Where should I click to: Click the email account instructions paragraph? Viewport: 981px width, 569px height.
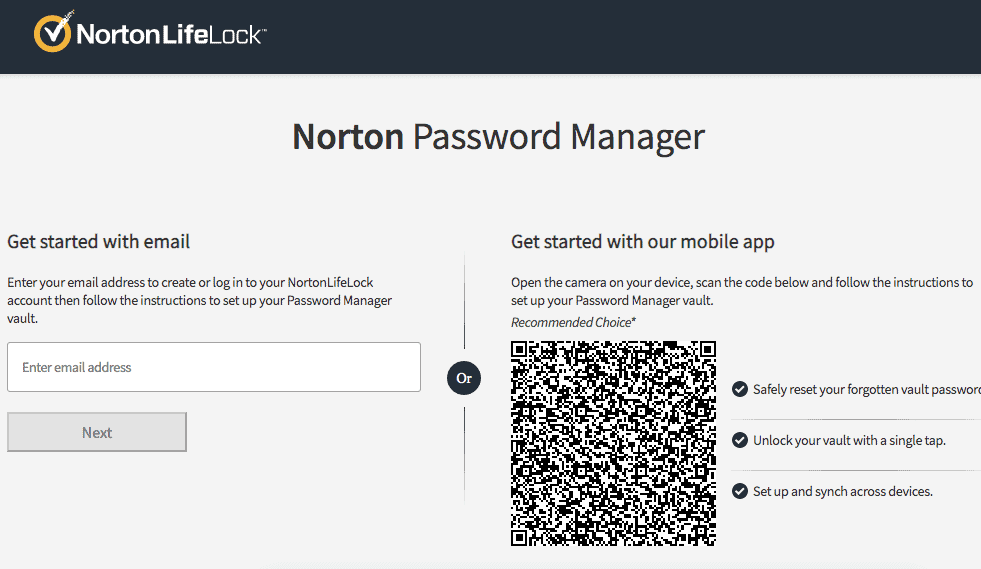200,300
